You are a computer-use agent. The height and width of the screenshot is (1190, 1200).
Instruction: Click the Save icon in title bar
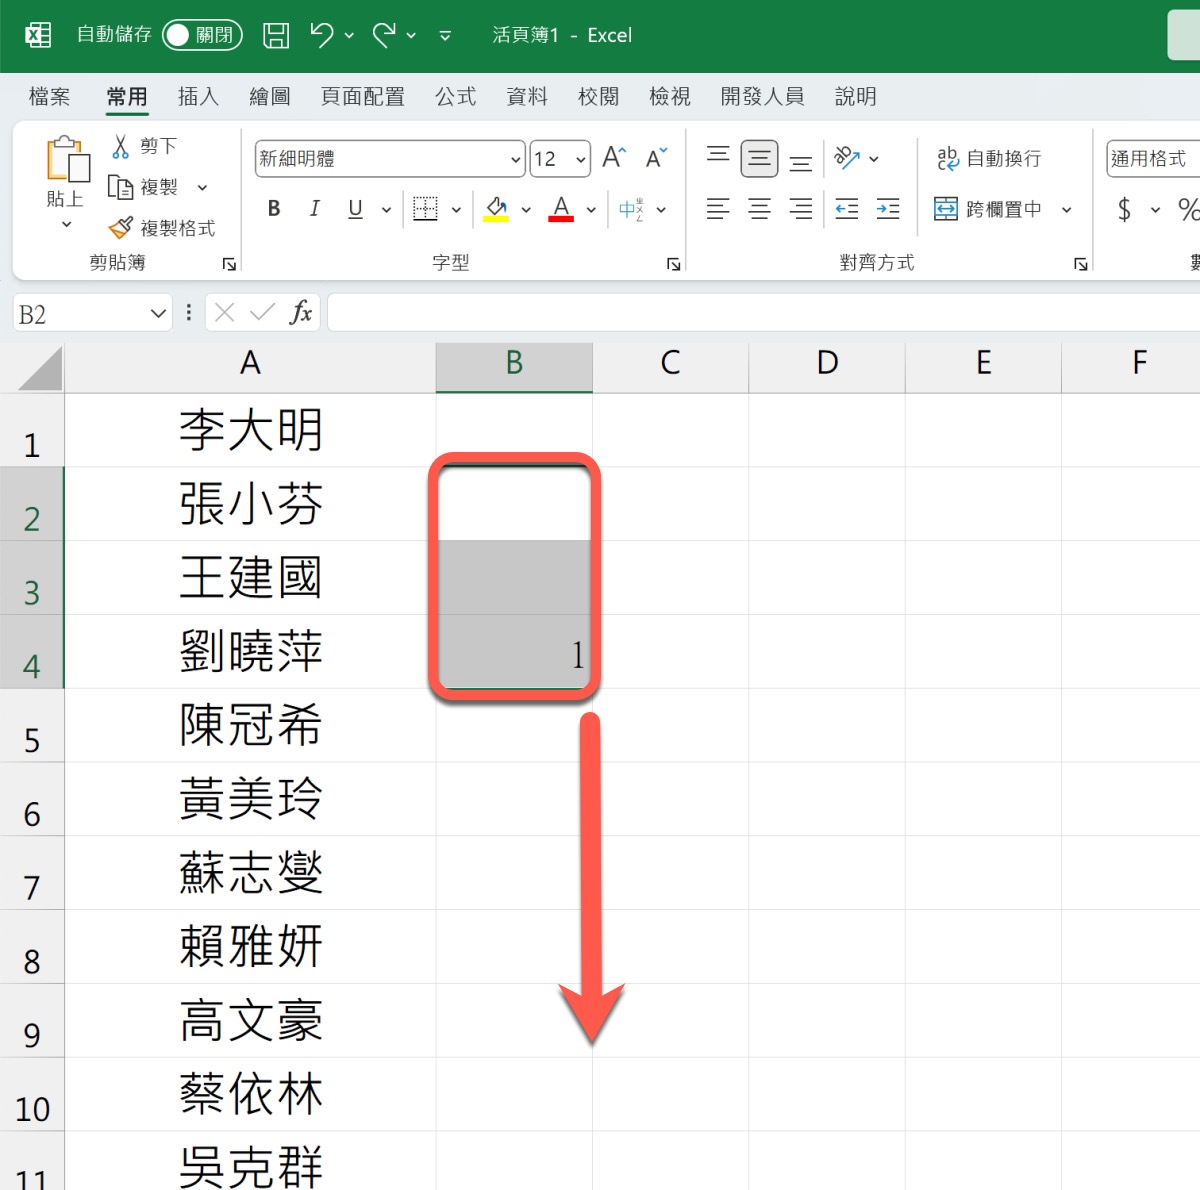pyautogui.click(x=276, y=36)
